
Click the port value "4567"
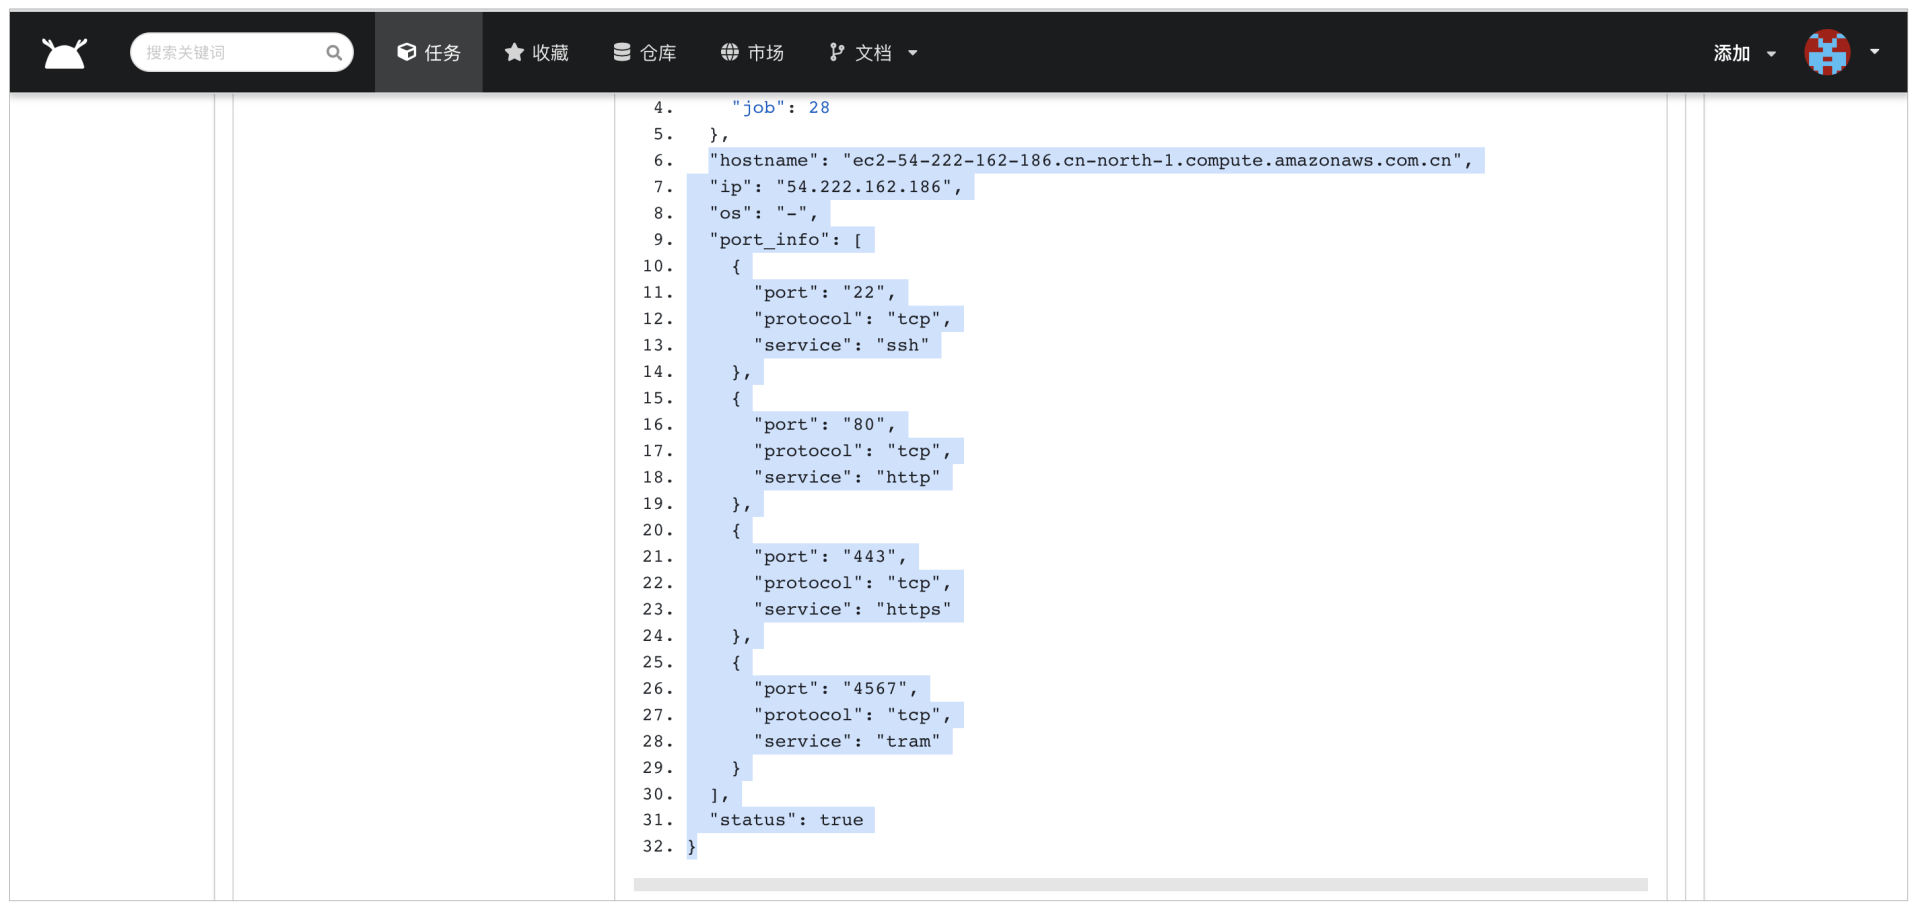879,689
